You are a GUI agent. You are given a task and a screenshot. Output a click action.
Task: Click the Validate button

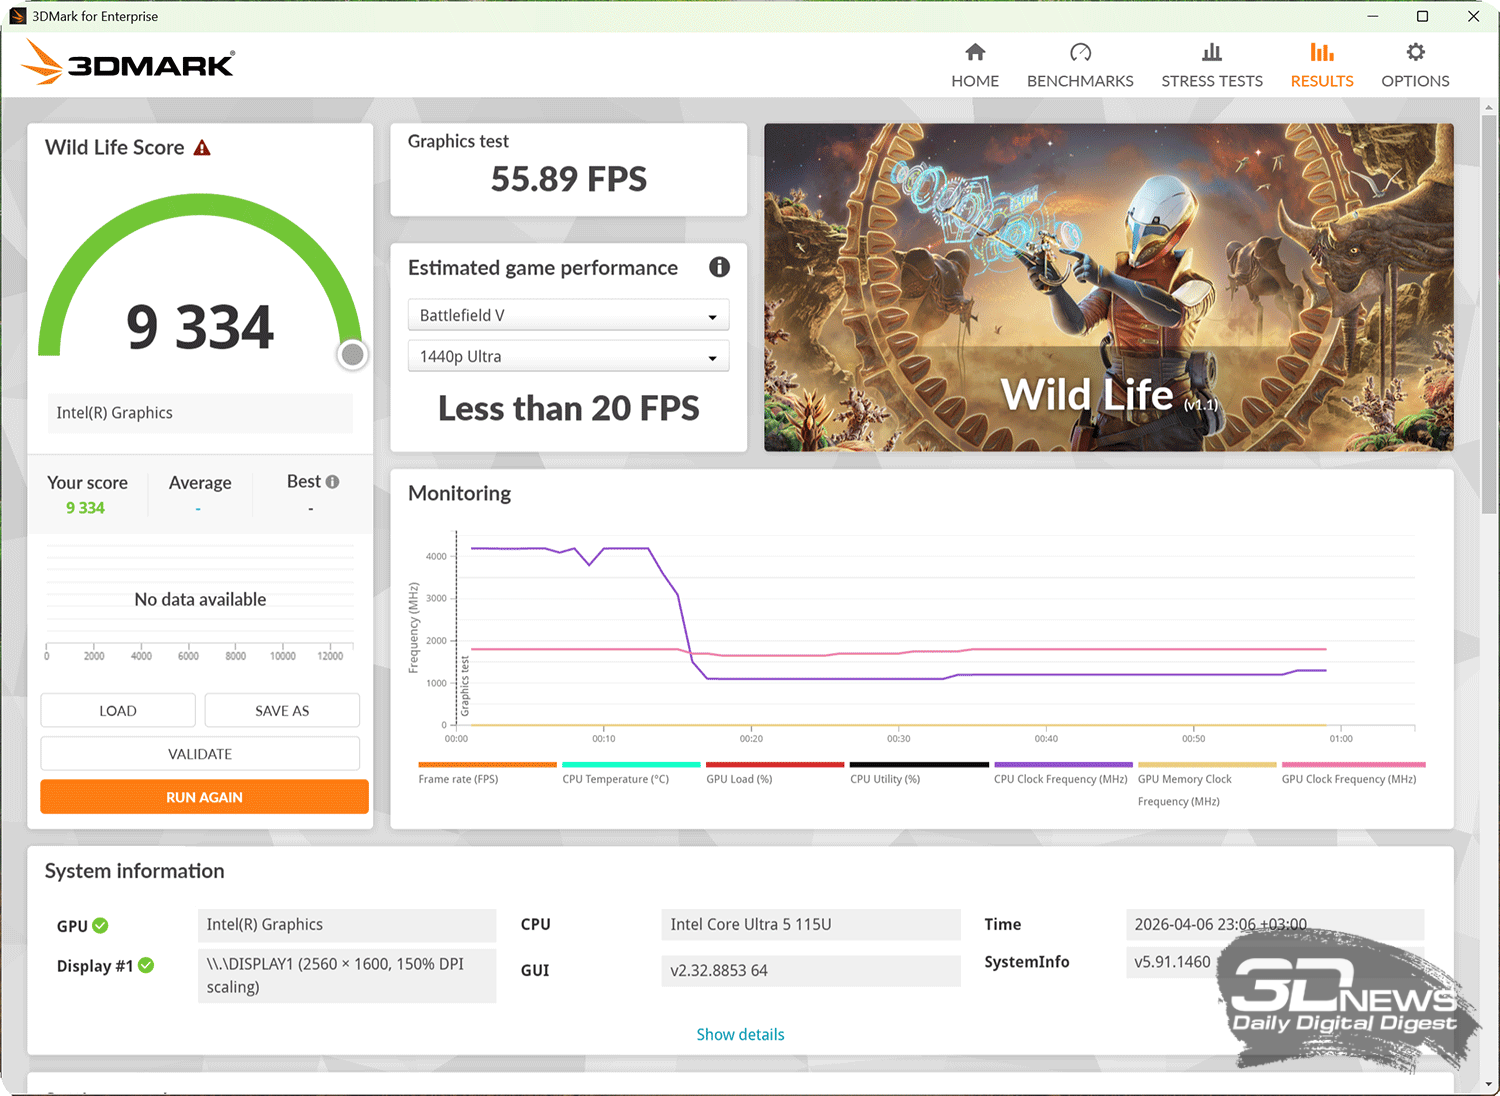(200, 754)
